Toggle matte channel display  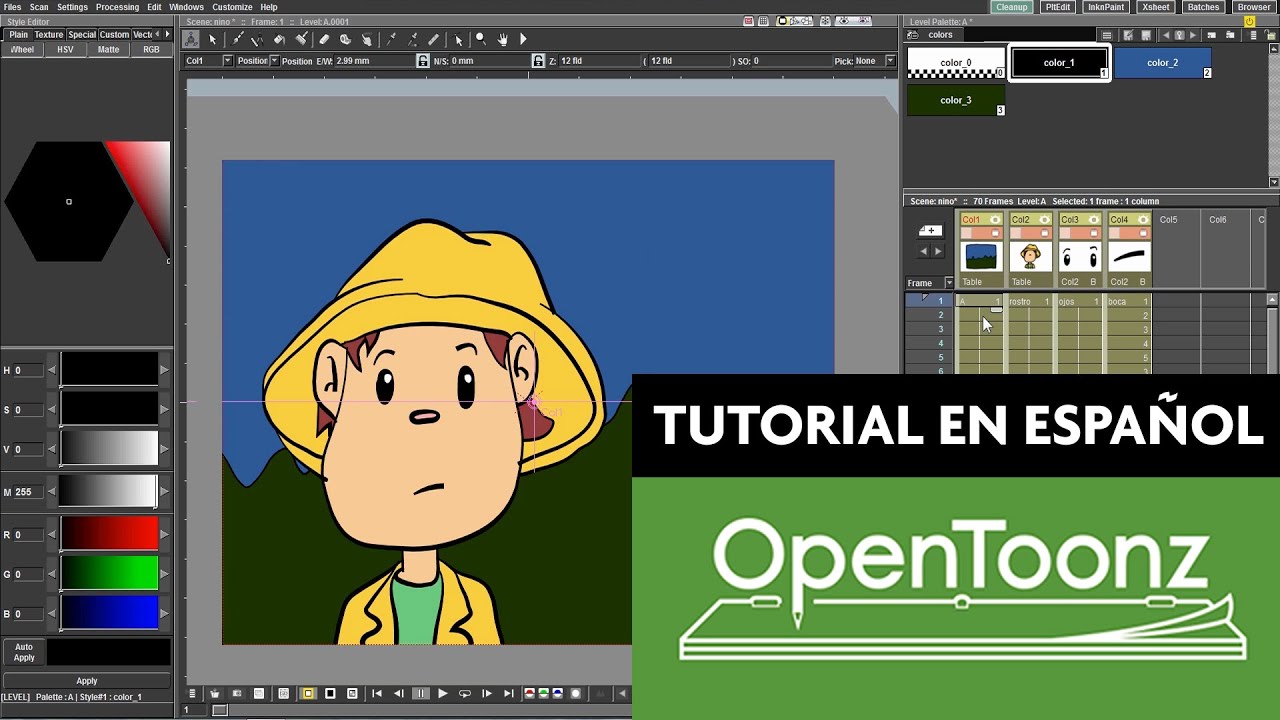coord(575,693)
